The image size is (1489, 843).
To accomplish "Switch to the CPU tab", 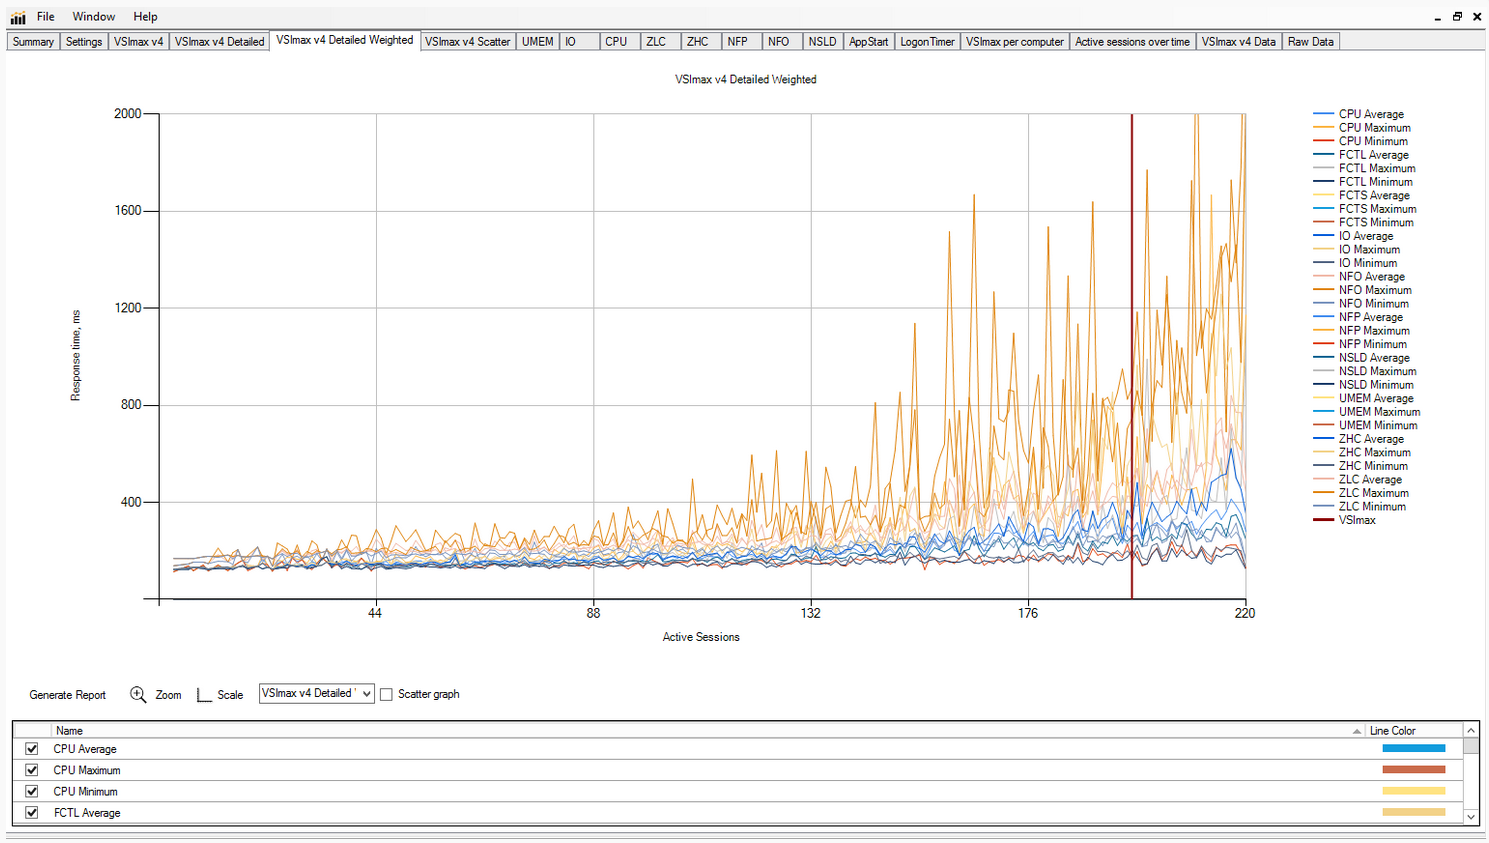I will 620,42.
